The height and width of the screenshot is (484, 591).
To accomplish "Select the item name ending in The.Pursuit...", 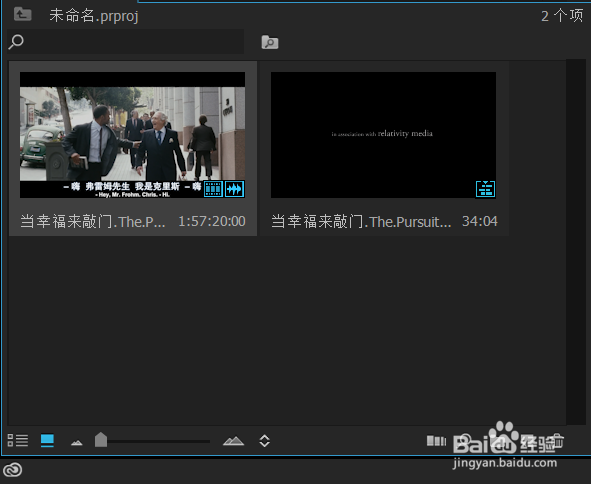I will 361,221.
